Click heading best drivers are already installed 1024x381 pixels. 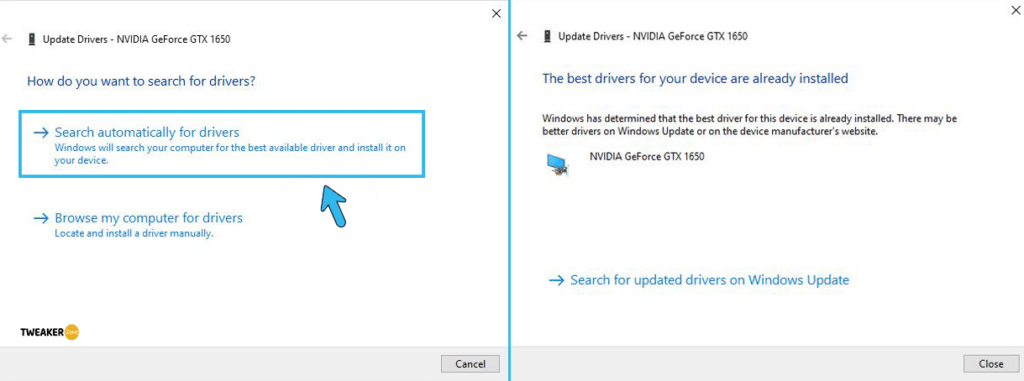pyautogui.click(x=696, y=78)
